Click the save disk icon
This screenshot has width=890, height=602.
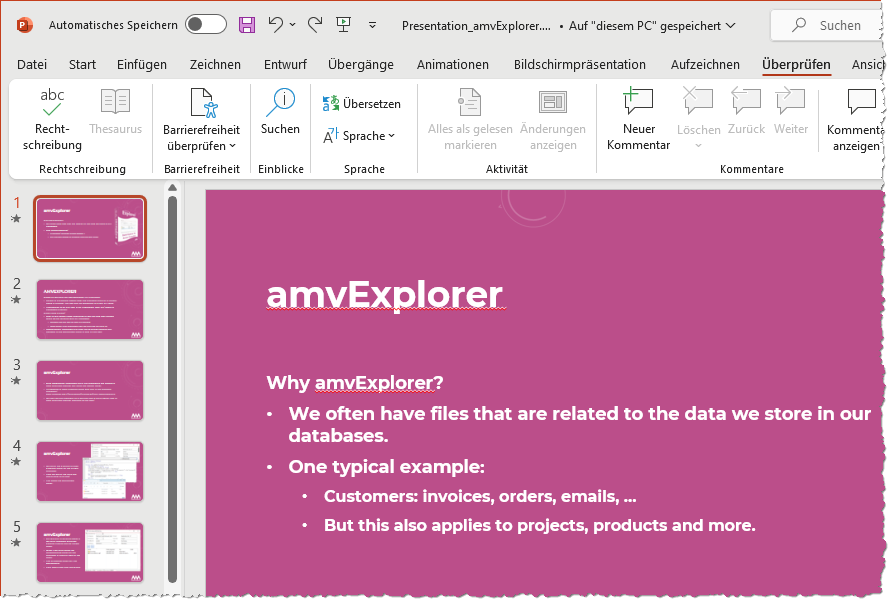246,25
